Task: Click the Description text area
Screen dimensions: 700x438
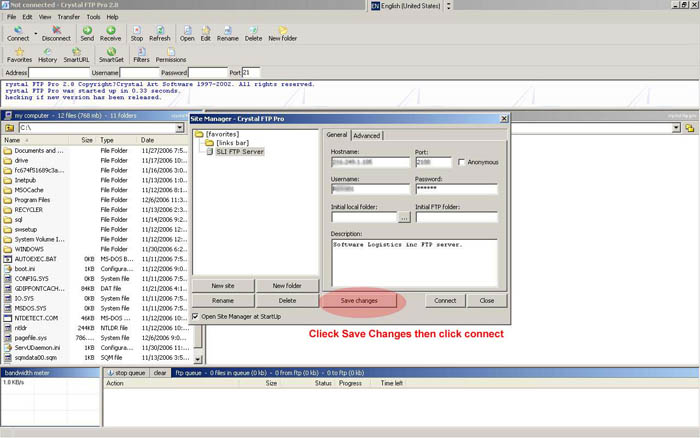Action: pyautogui.click(x=414, y=263)
